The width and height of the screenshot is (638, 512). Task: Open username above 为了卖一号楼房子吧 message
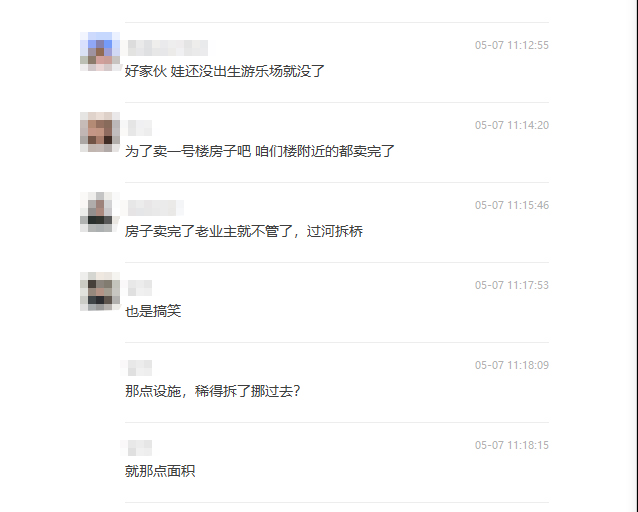coord(140,128)
